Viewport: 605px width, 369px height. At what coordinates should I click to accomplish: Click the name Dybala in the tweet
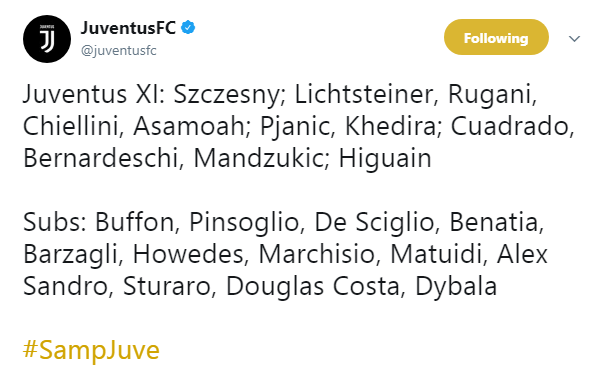pos(456,286)
